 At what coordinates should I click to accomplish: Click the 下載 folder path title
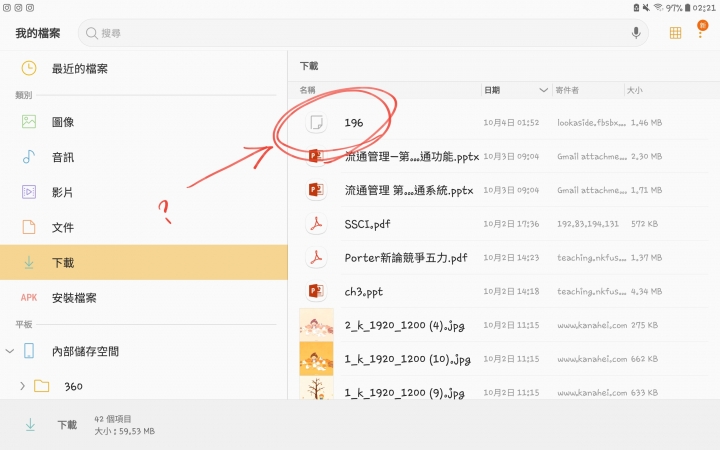[x=309, y=66]
